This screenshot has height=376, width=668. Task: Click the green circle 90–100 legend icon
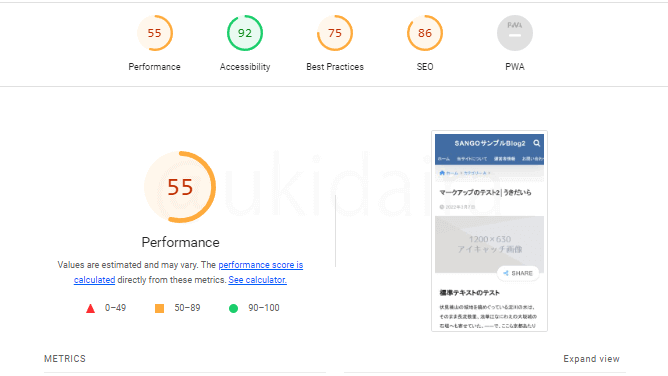pyautogui.click(x=233, y=308)
